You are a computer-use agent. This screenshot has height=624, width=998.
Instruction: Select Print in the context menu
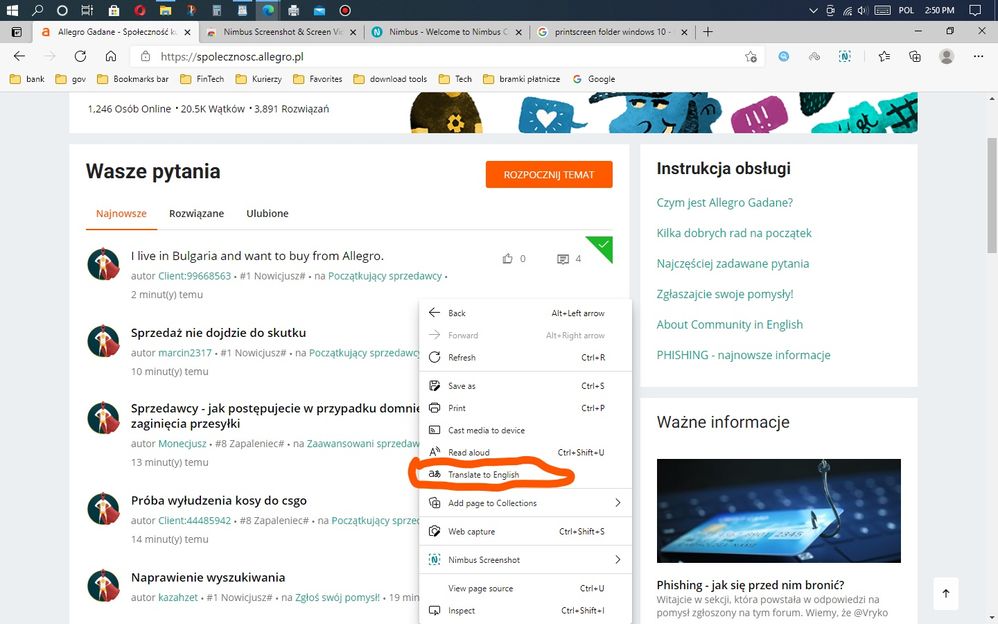(x=525, y=408)
